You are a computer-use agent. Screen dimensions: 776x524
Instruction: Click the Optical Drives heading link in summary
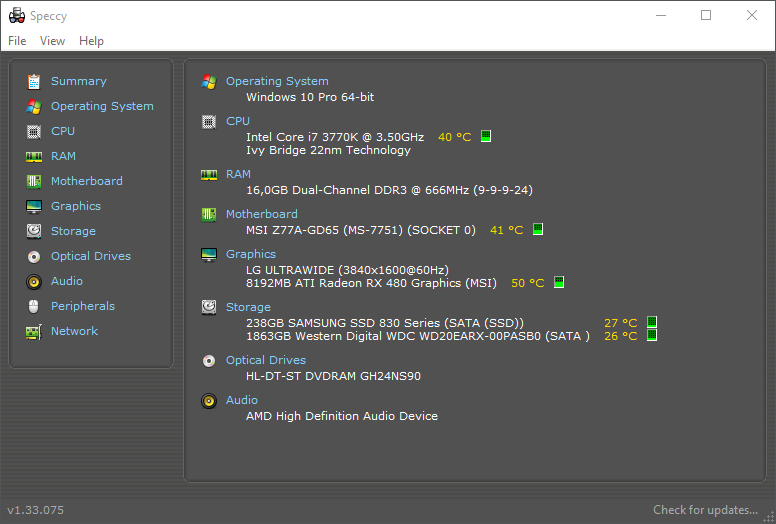[266, 360]
